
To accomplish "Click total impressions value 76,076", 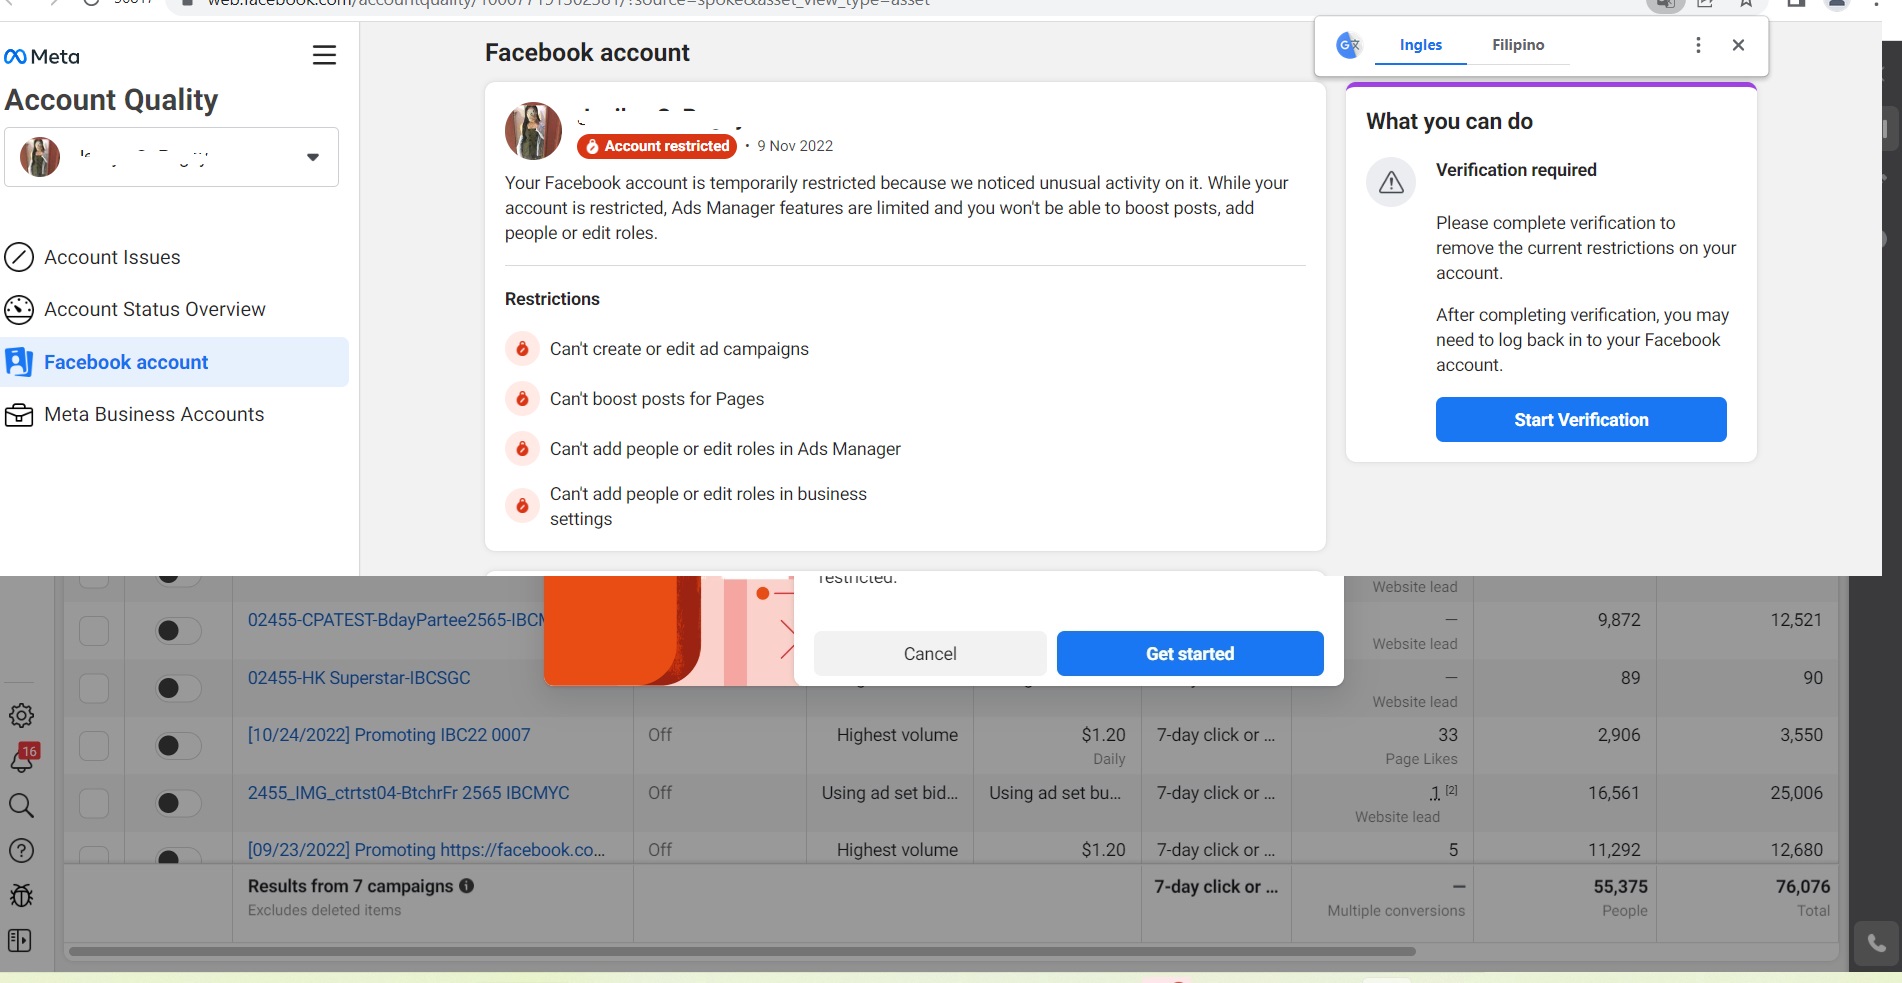I will click(1802, 887).
